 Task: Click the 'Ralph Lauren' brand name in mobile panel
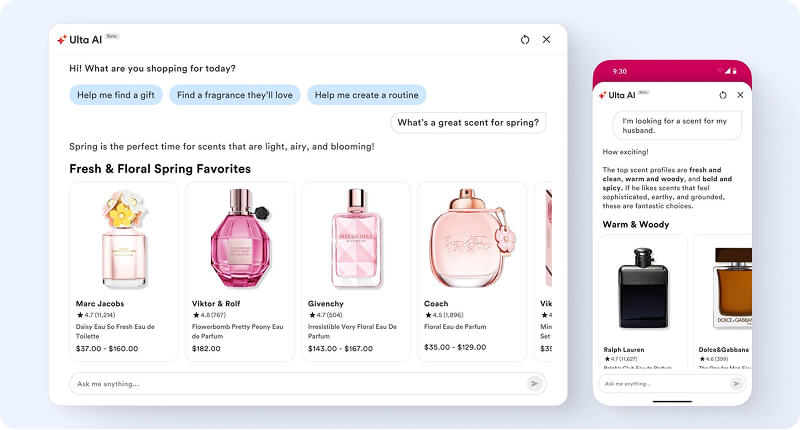(x=623, y=349)
